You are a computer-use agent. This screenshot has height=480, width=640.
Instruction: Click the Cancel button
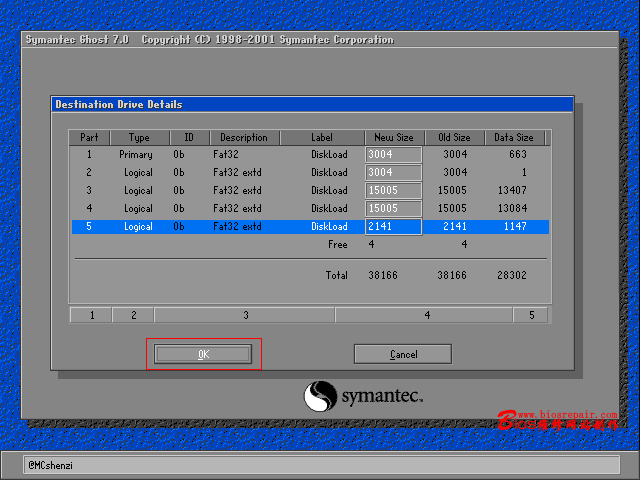click(x=403, y=354)
